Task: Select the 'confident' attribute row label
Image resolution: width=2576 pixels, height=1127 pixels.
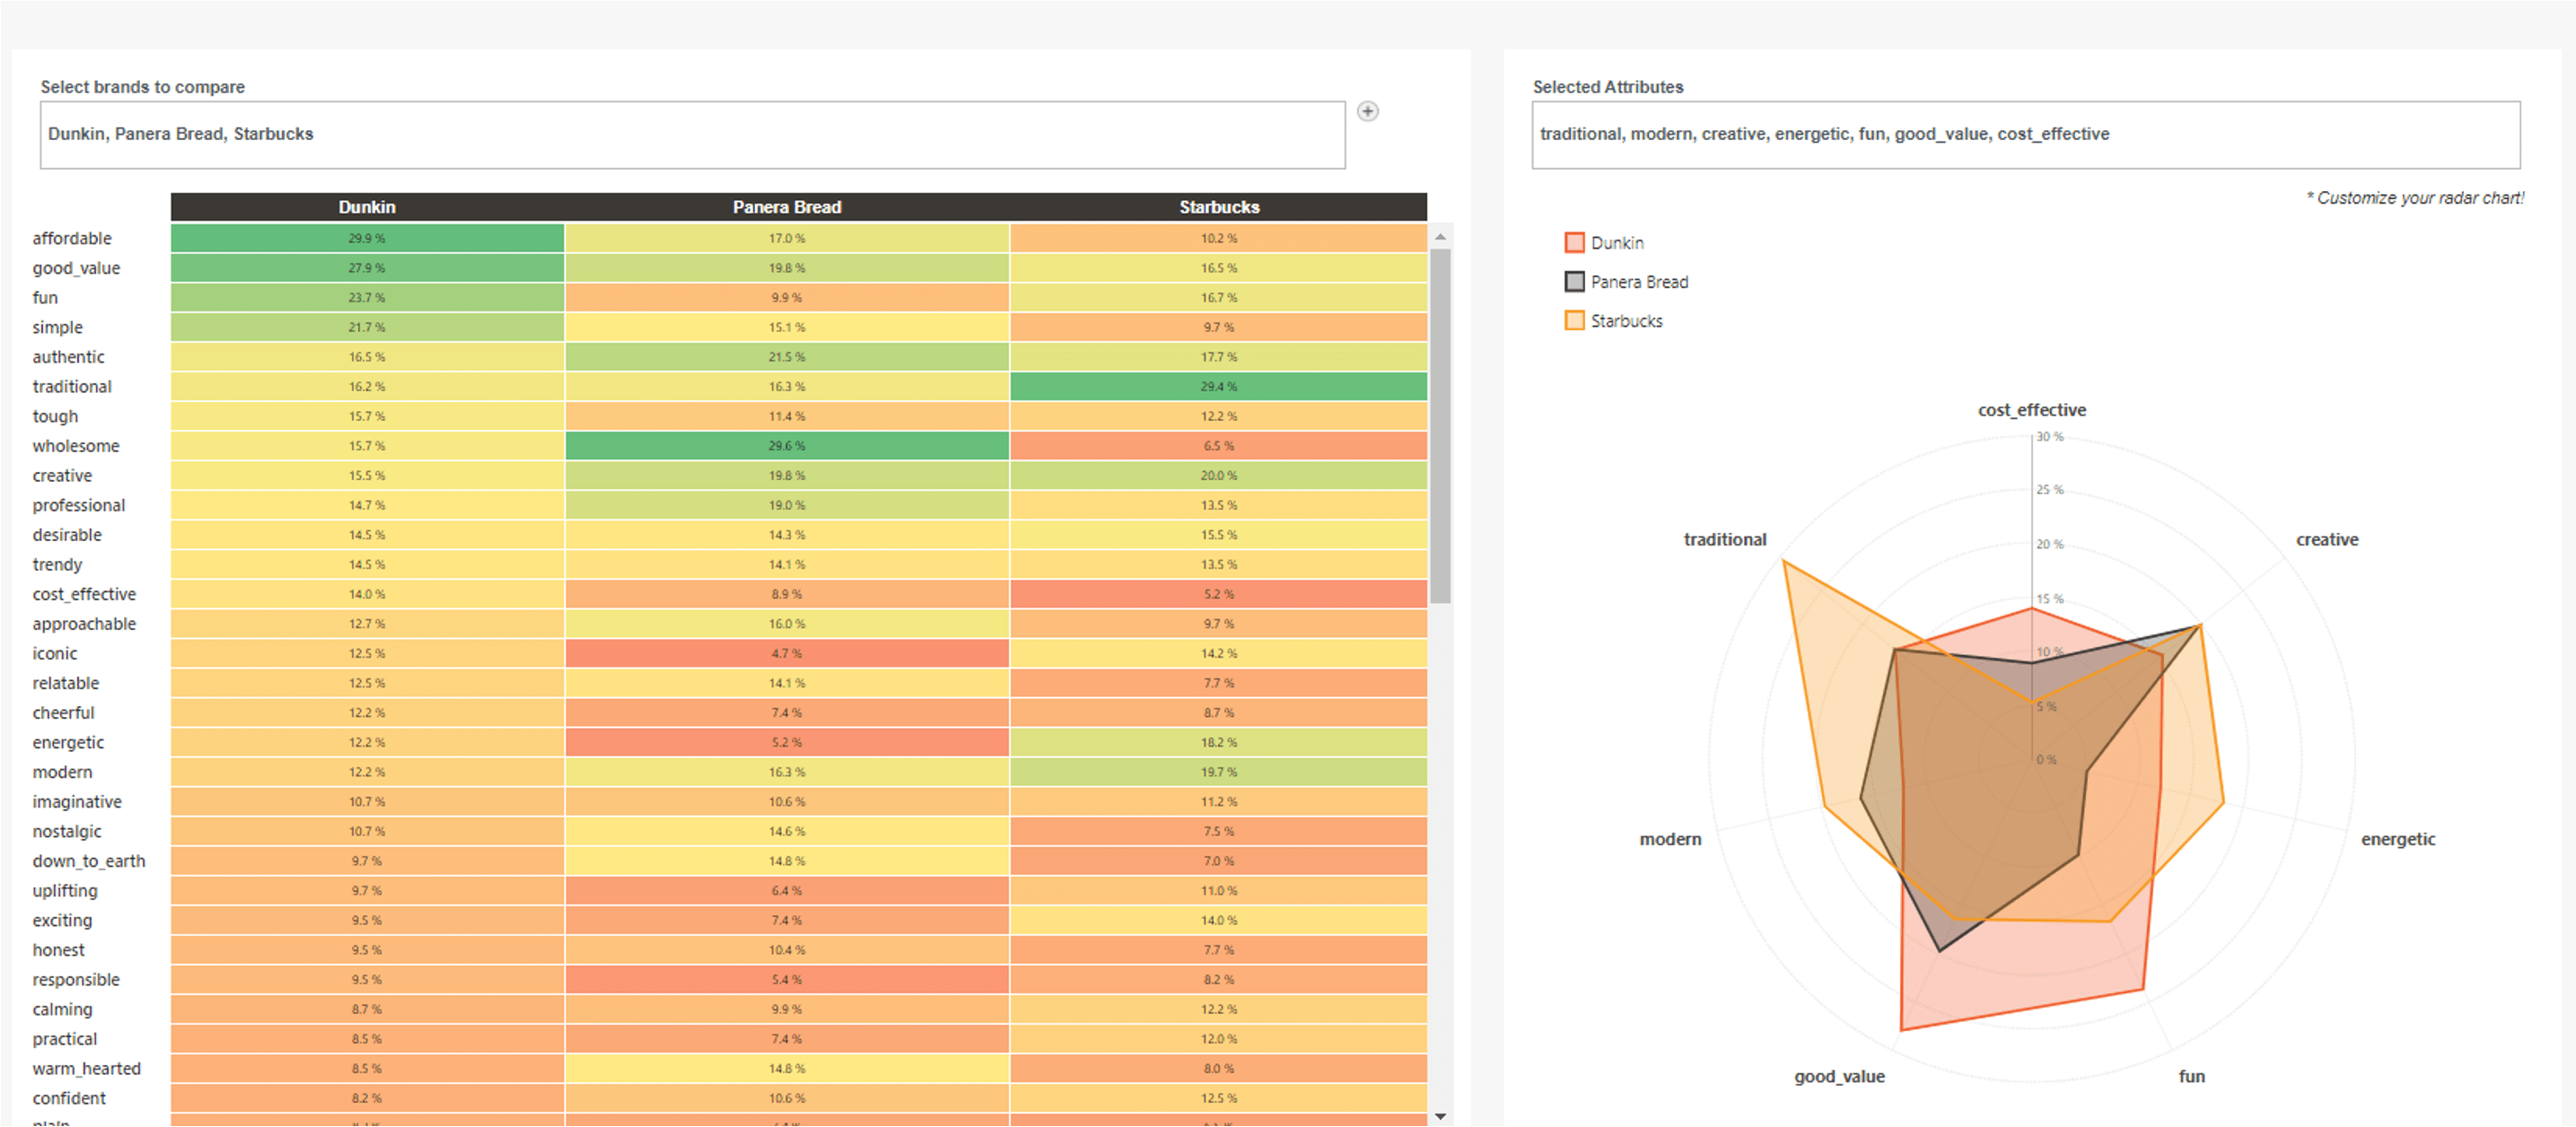Action: [69, 1099]
